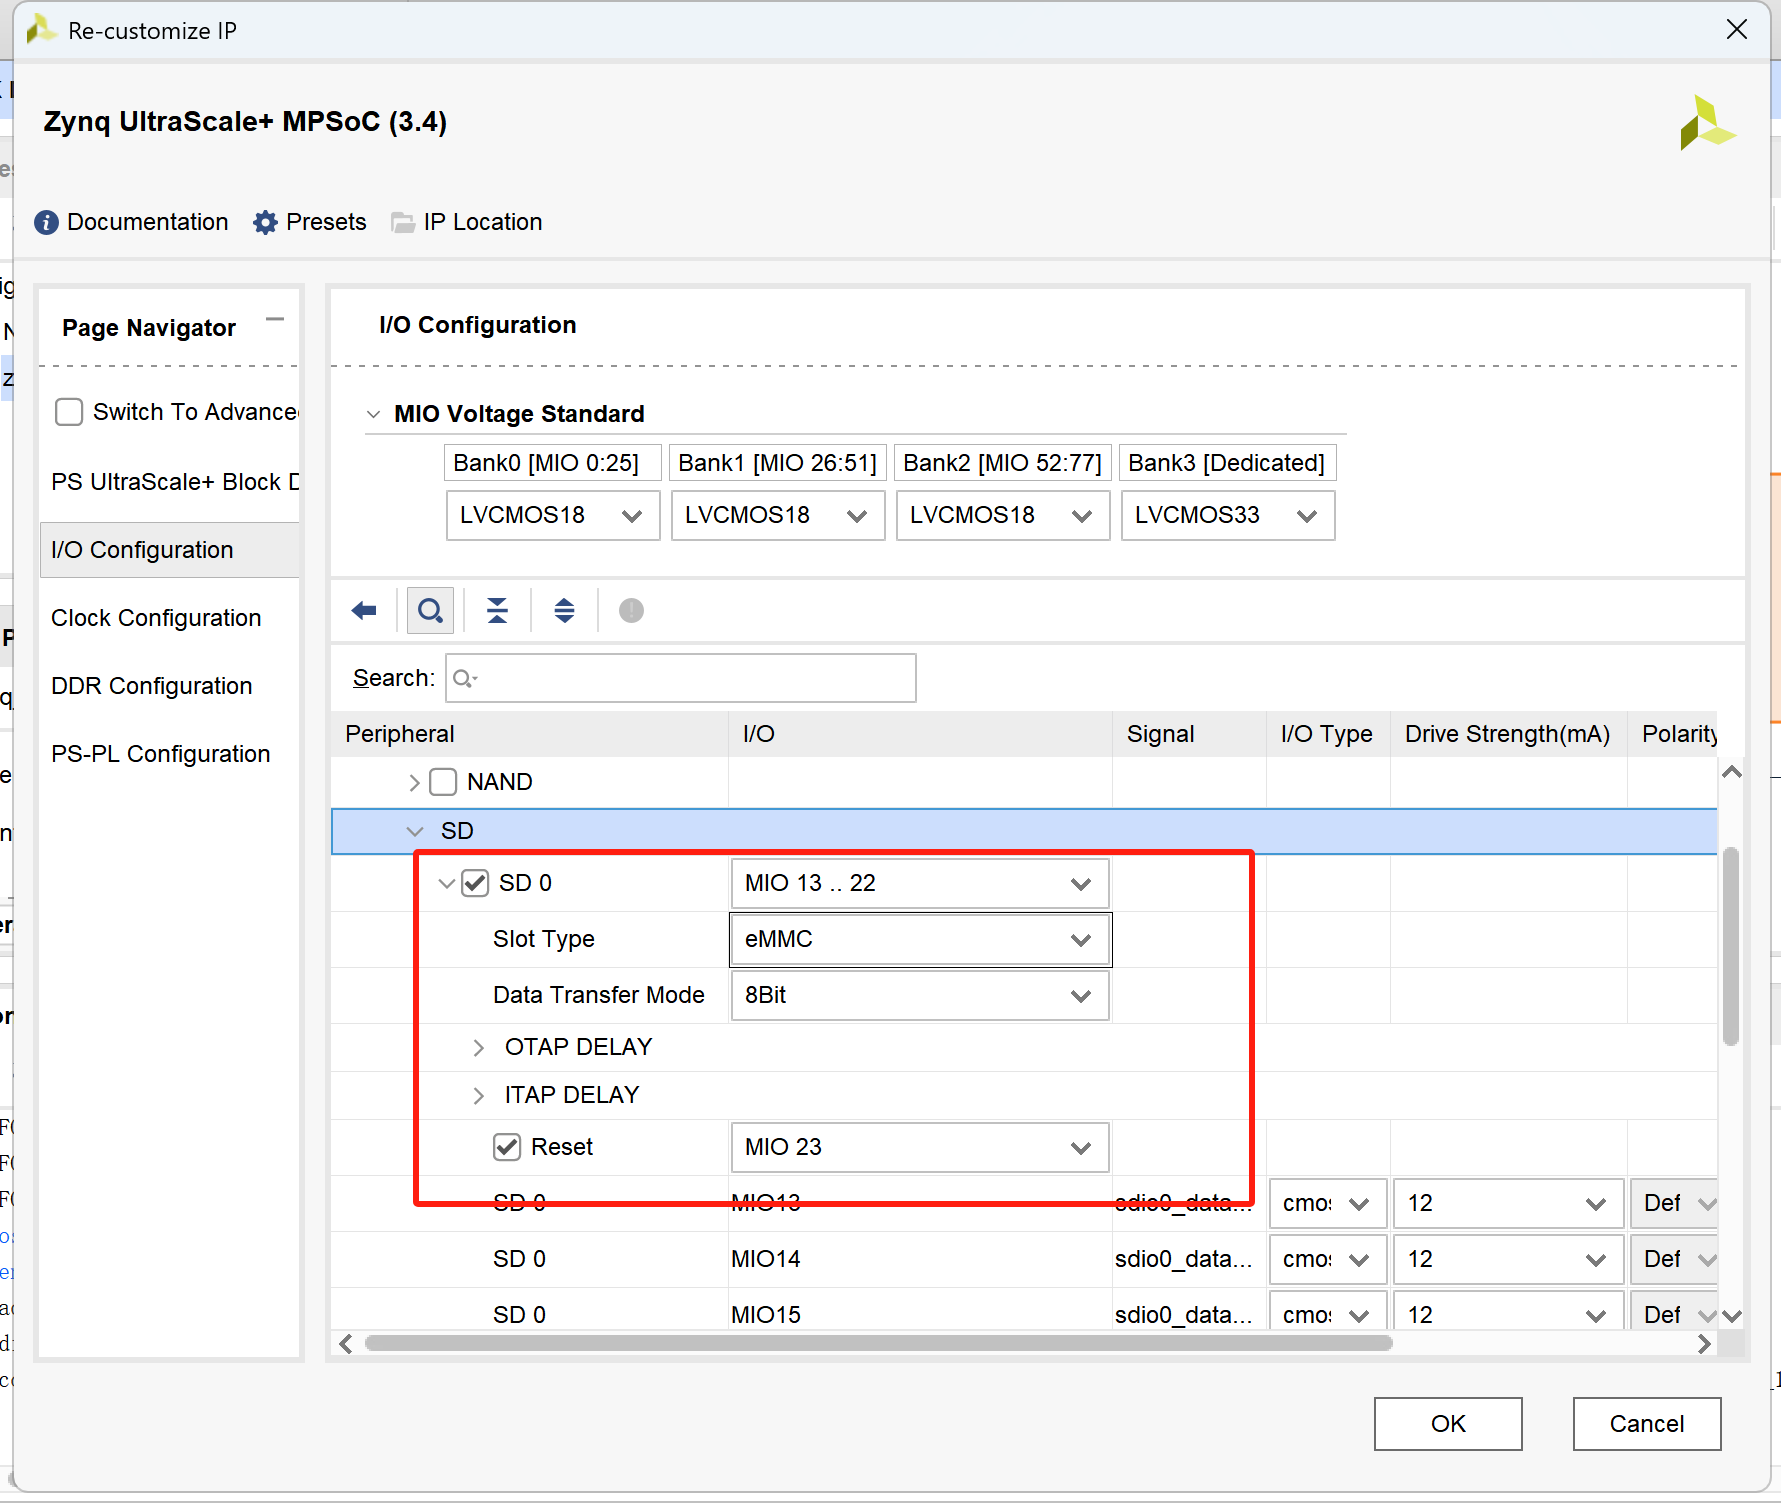The height and width of the screenshot is (1503, 1781).
Task: Click horizontal scrollbar right arrow
Action: tap(1704, 1344)
